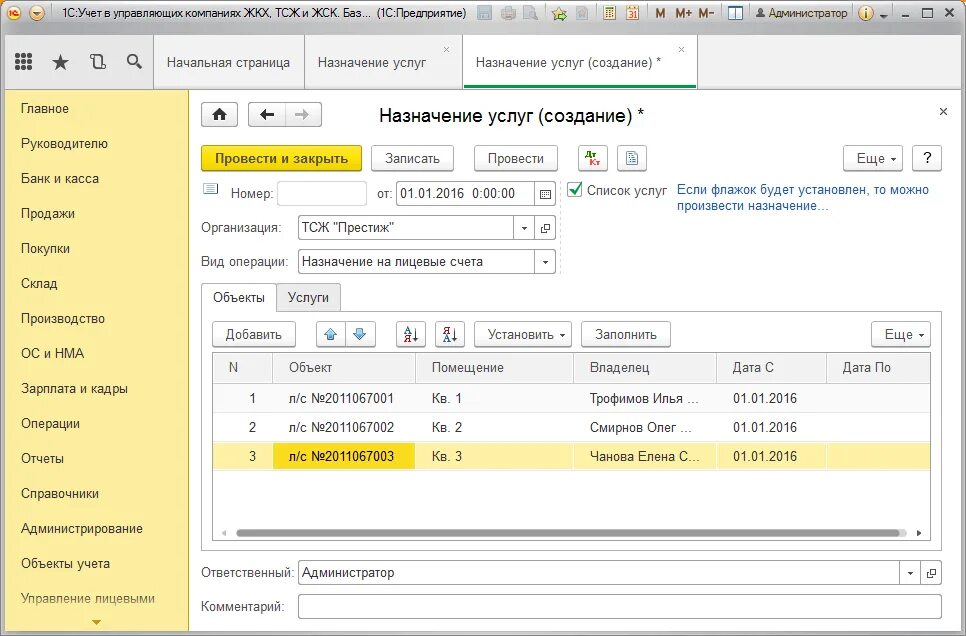The image size is (966, 636).
Task: Click M- memory subtract button
Action: [707, 12]
